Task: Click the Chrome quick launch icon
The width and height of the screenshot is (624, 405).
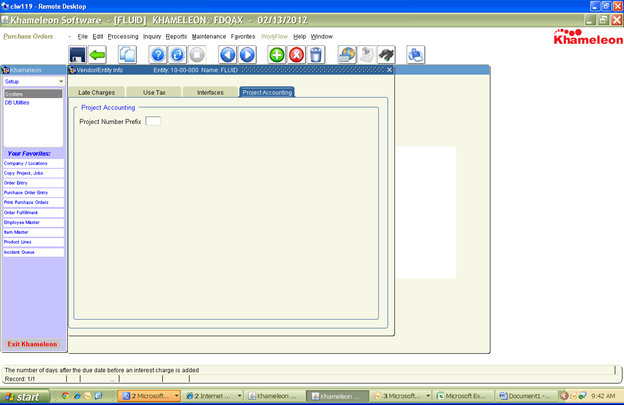Action: [65, 396]
